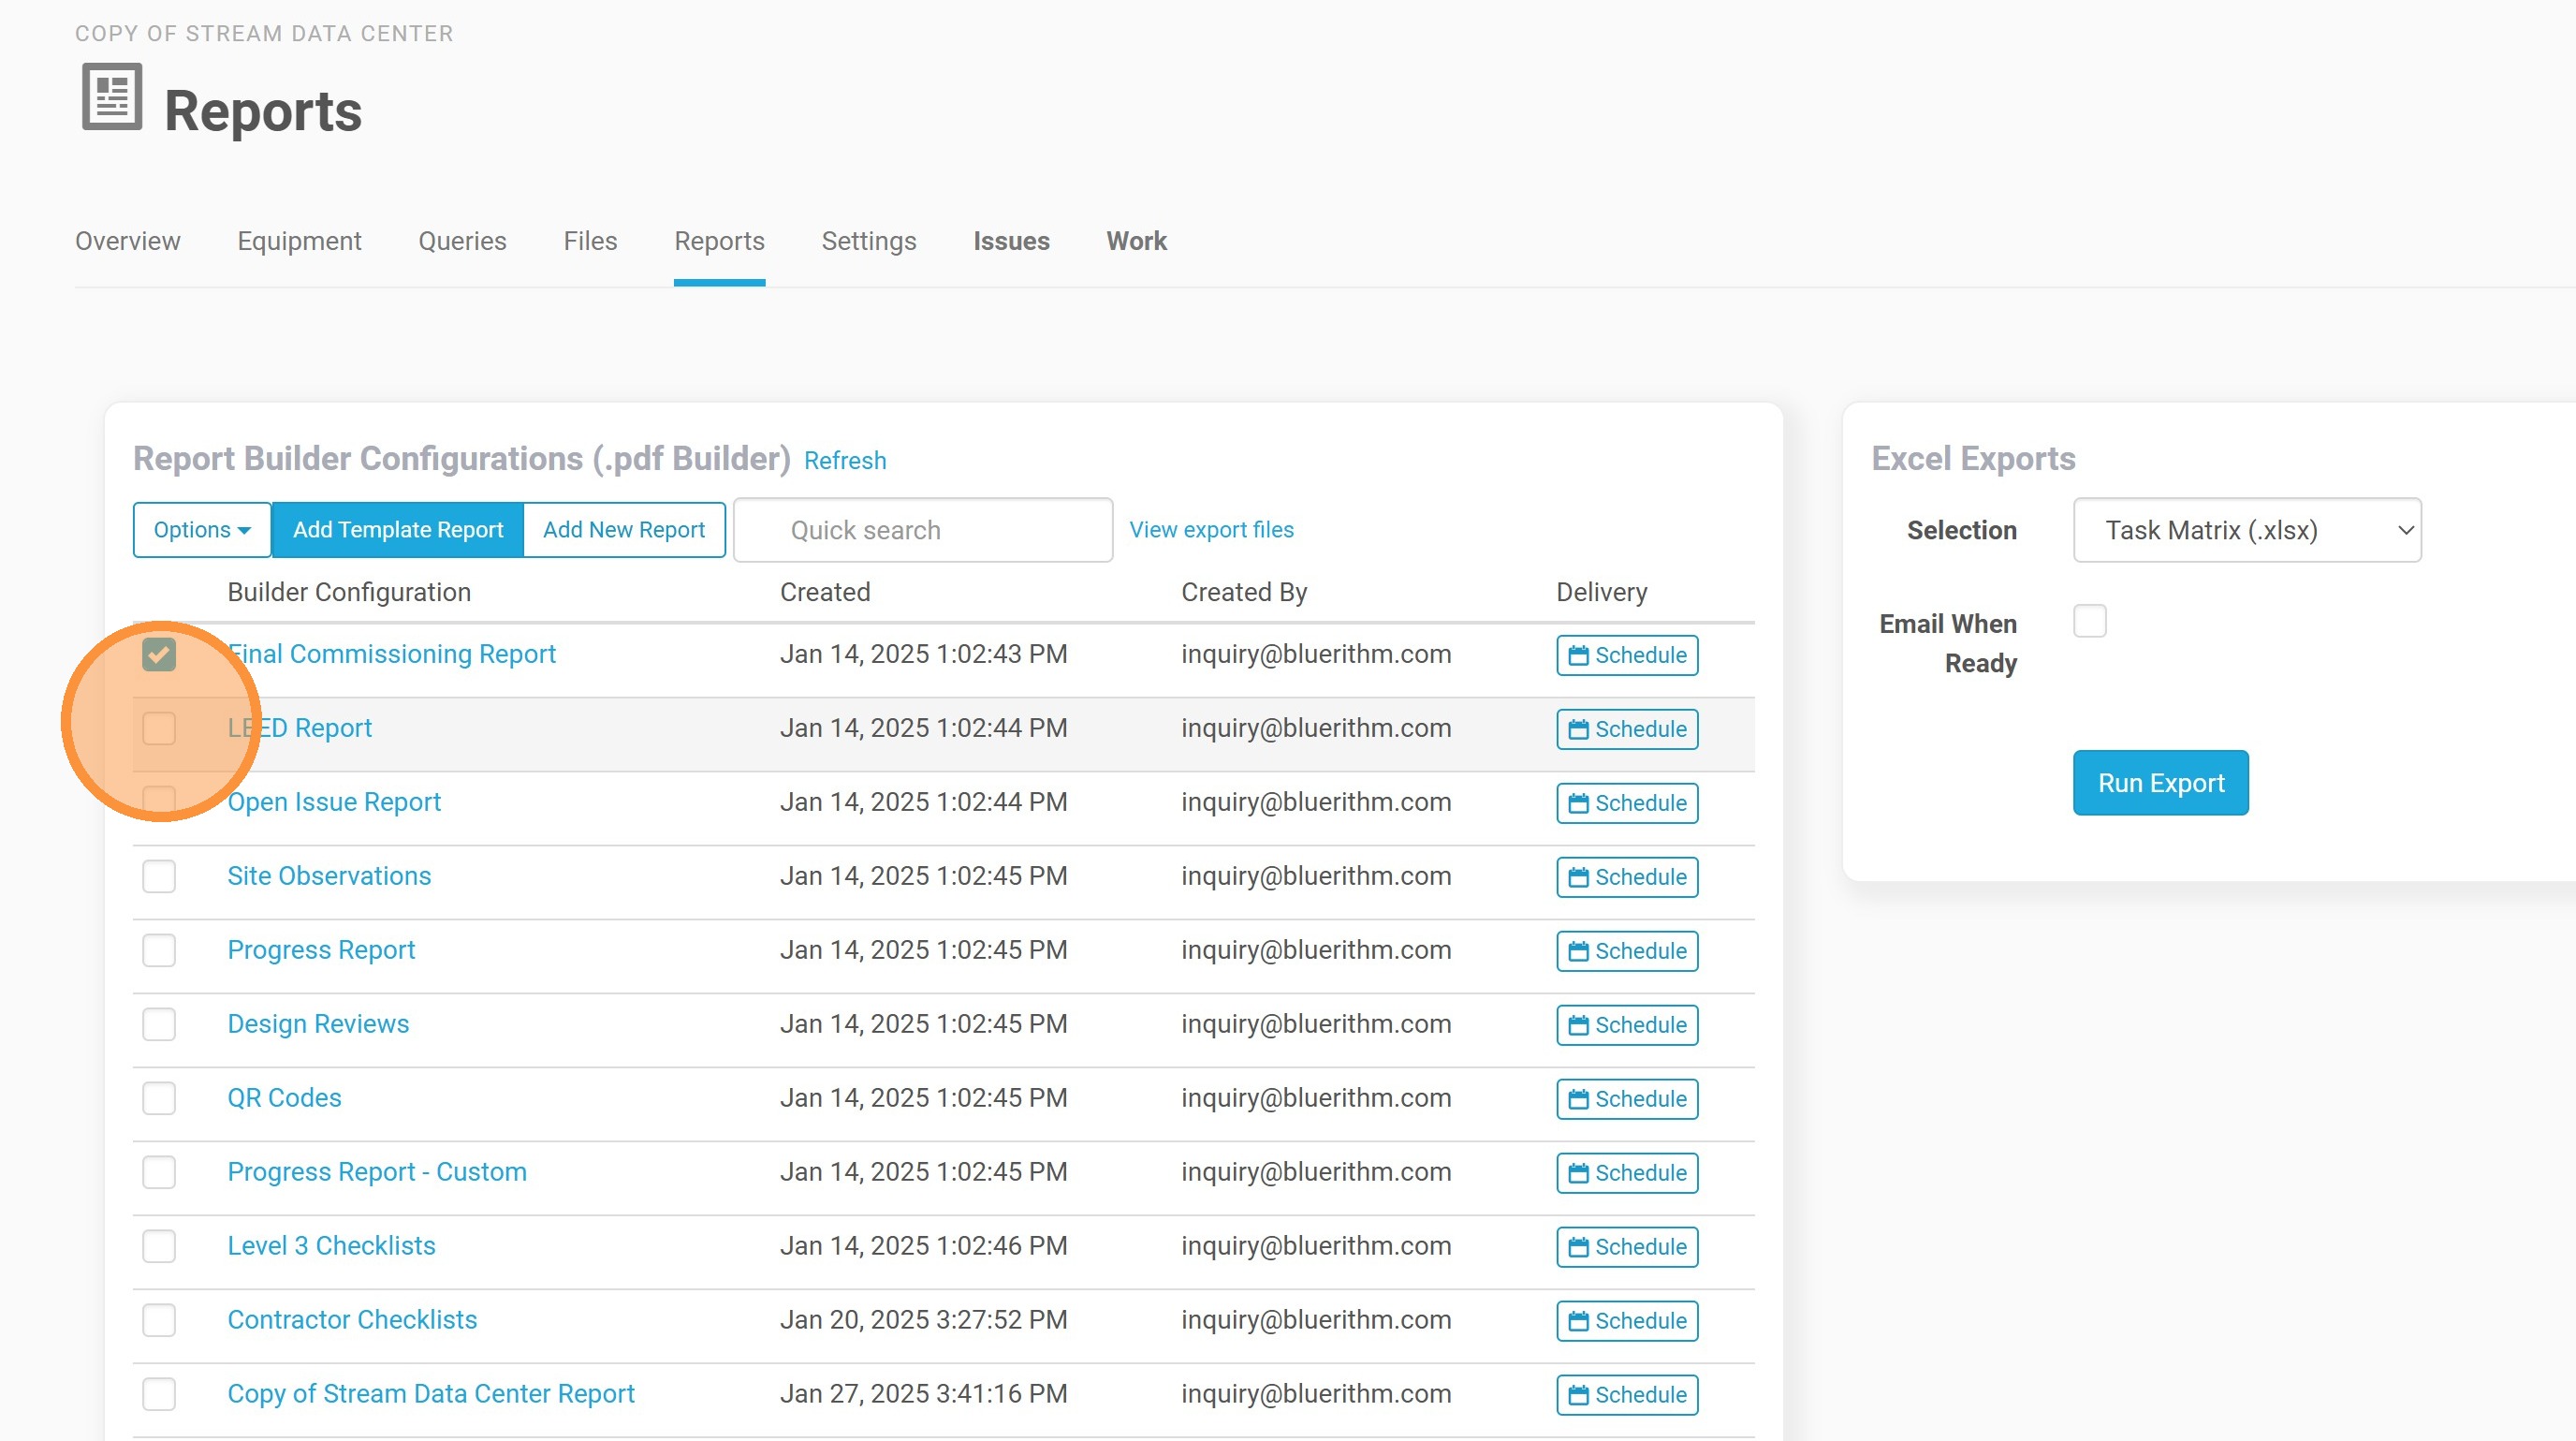Open View export files
The width and height of the screenshot is (2576, 1441).
[1211, 529]
